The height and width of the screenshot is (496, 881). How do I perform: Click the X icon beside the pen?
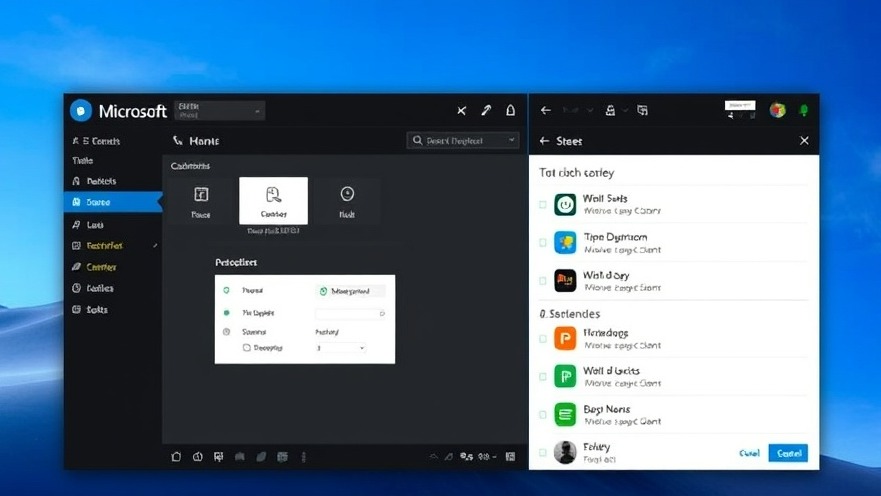[461, 111]
